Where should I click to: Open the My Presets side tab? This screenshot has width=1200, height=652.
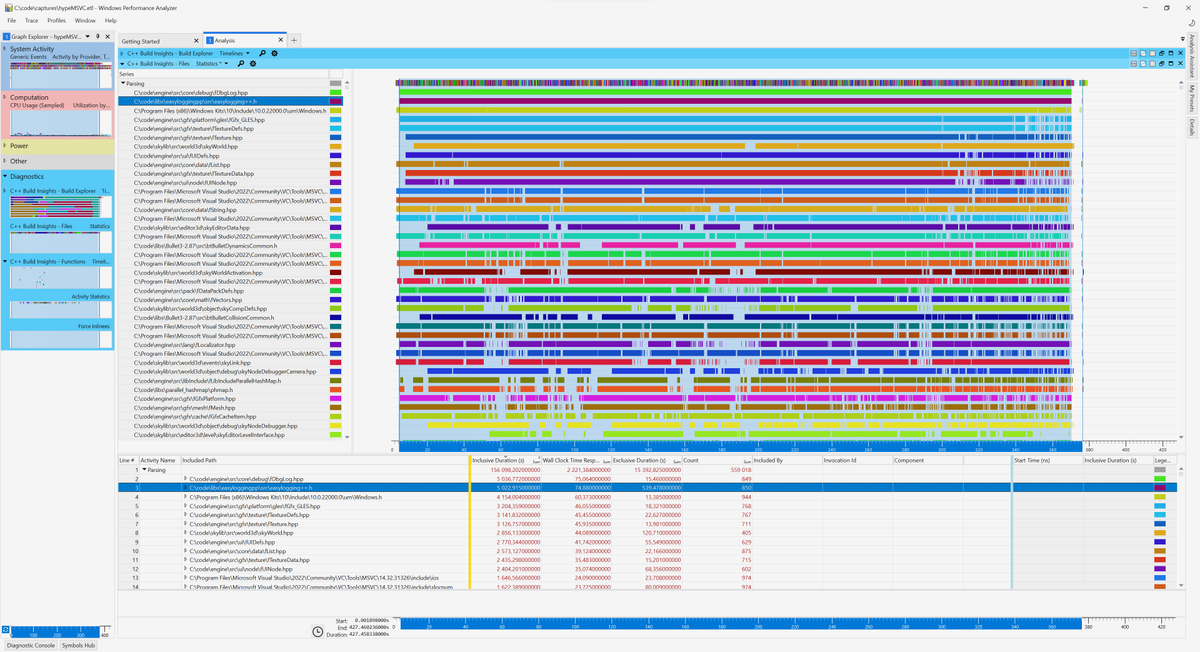point(1192,99)
